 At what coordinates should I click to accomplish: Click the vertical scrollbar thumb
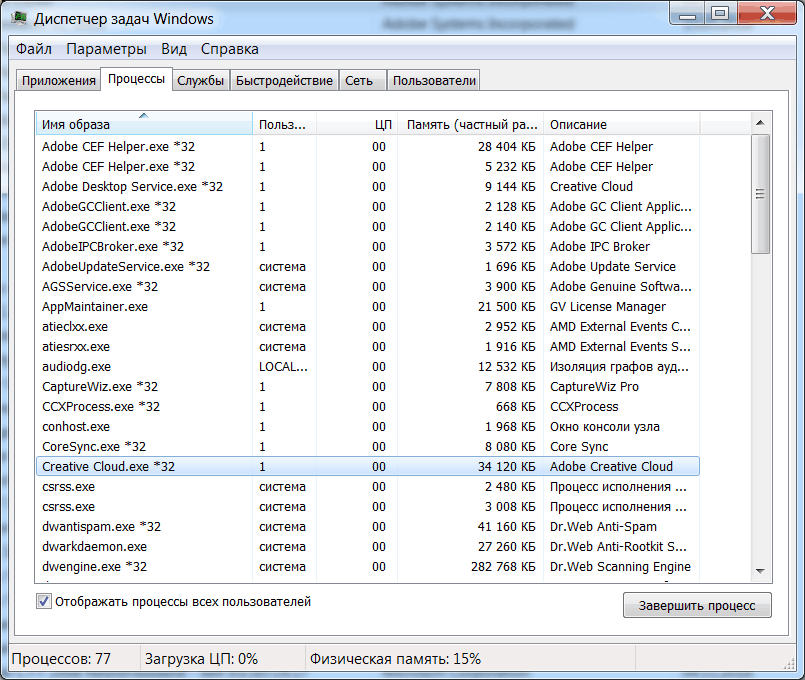point(760,194)
